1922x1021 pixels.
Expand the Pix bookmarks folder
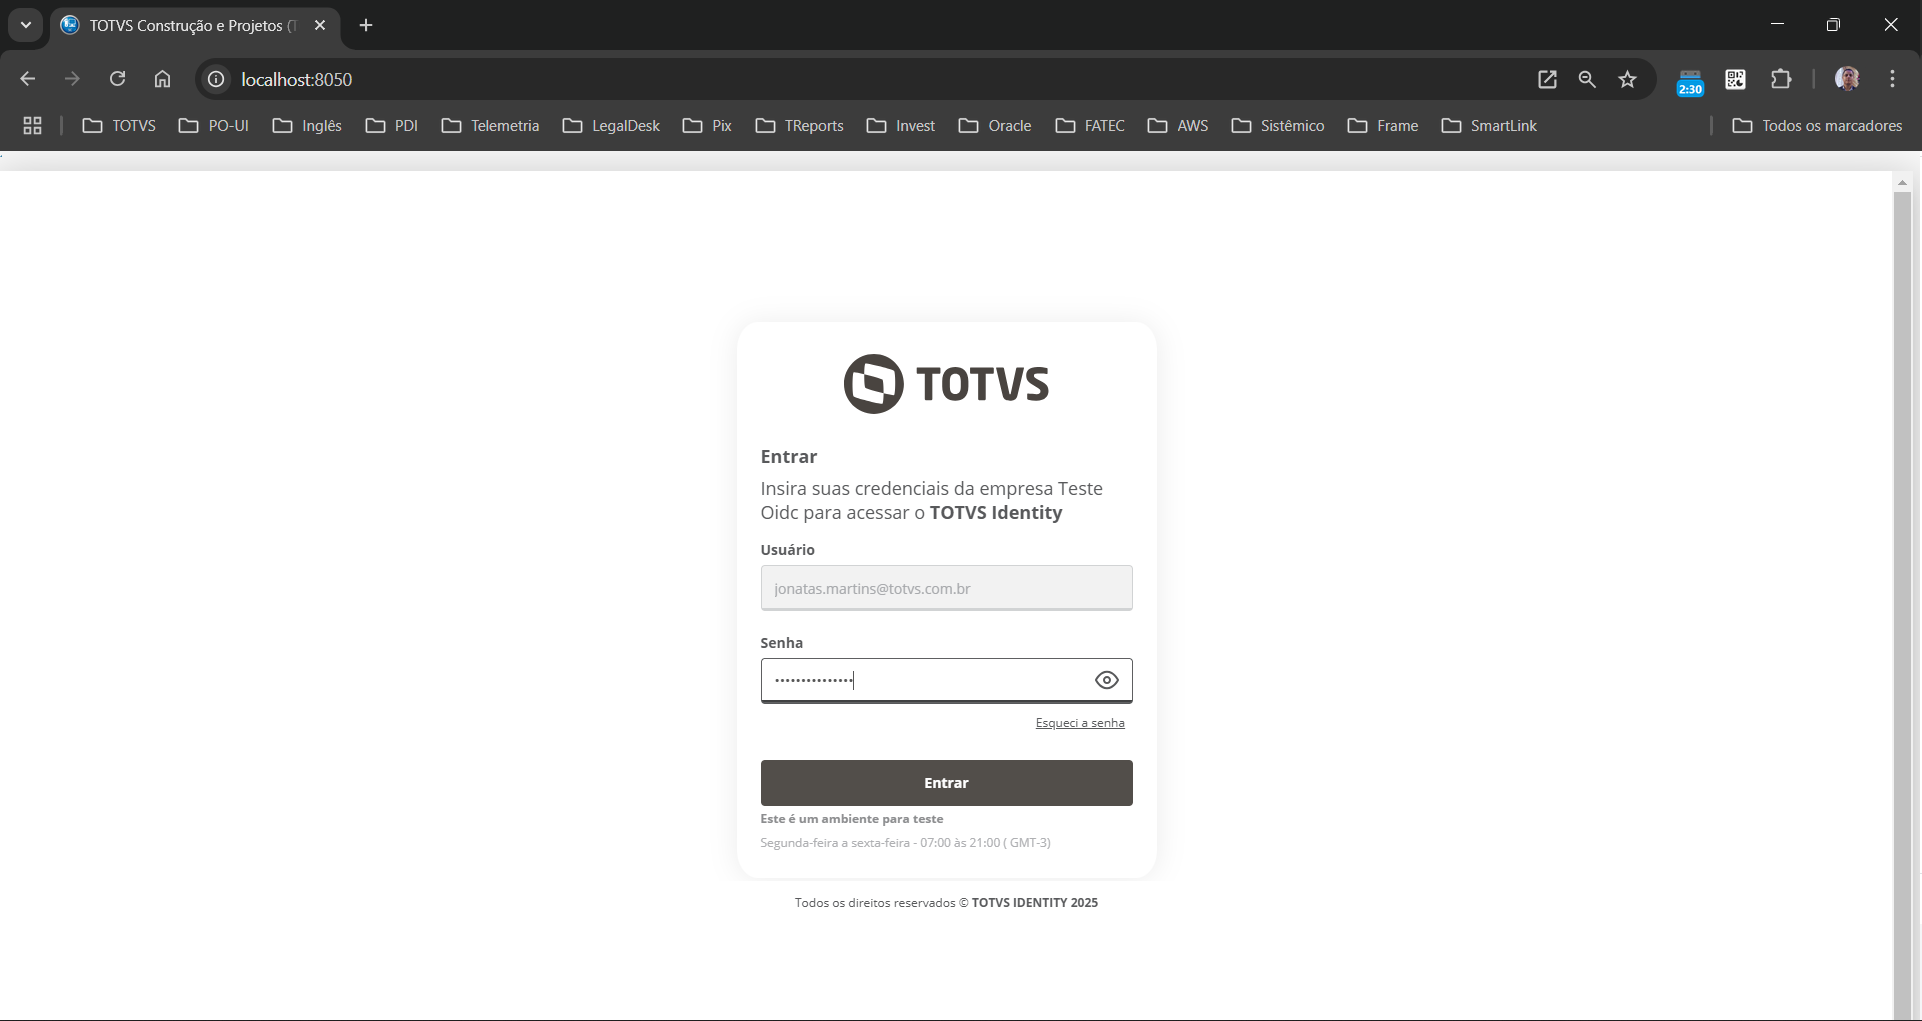pos(708,126)
